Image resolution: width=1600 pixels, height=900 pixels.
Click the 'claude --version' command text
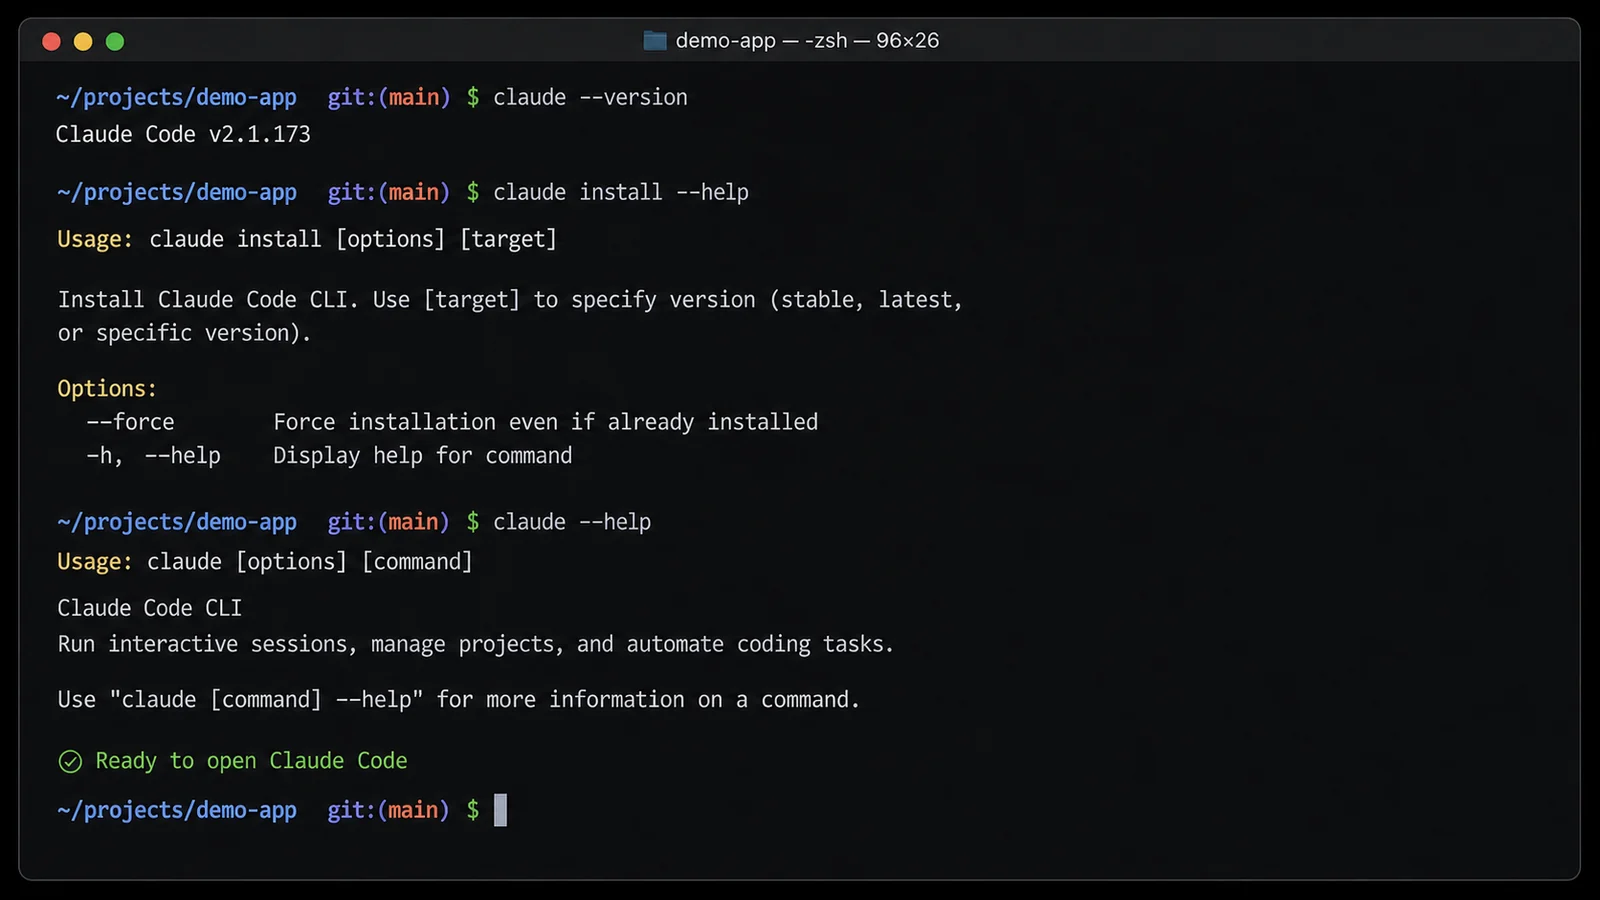tap(590, 97)
